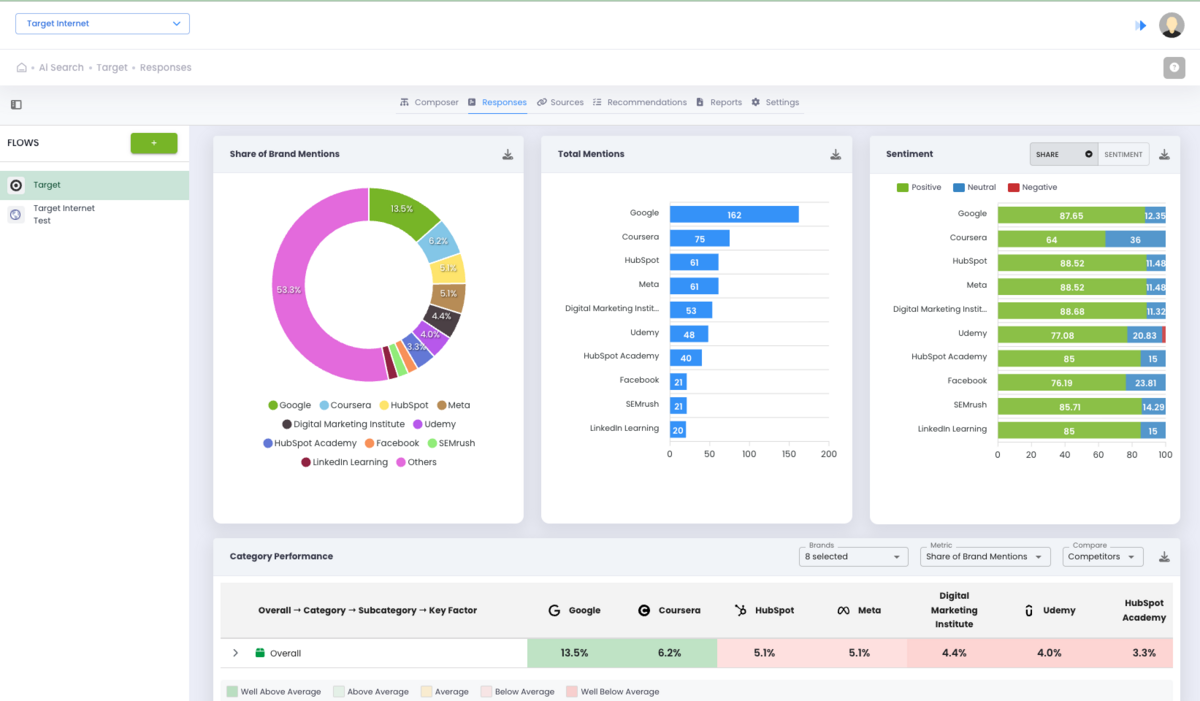This screenshot has height=701, width=1200.
Task: Download the Category Performance table
Action: coord(1164,557)
